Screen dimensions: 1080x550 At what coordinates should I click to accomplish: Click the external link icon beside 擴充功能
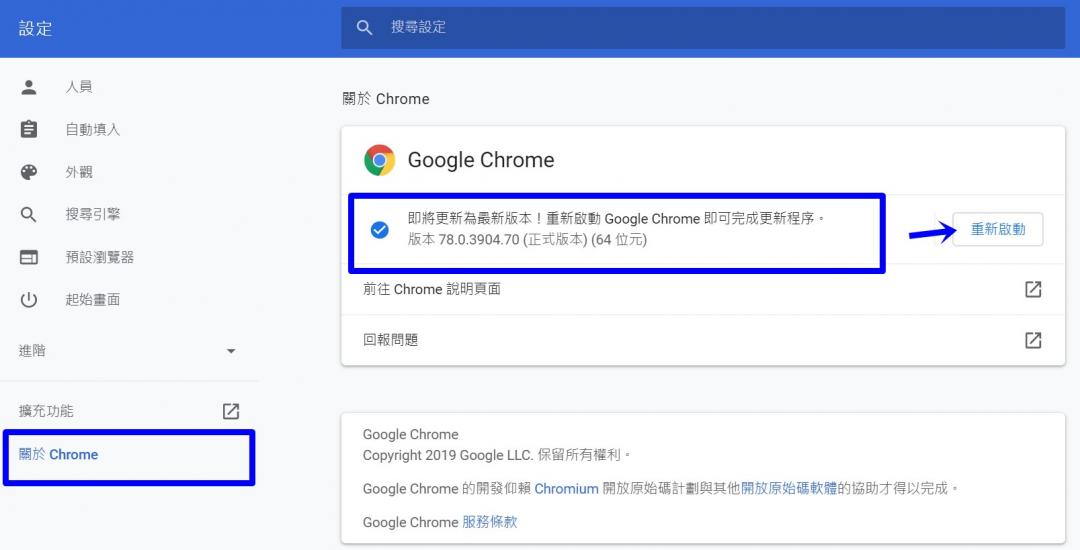tap(230, 411)
